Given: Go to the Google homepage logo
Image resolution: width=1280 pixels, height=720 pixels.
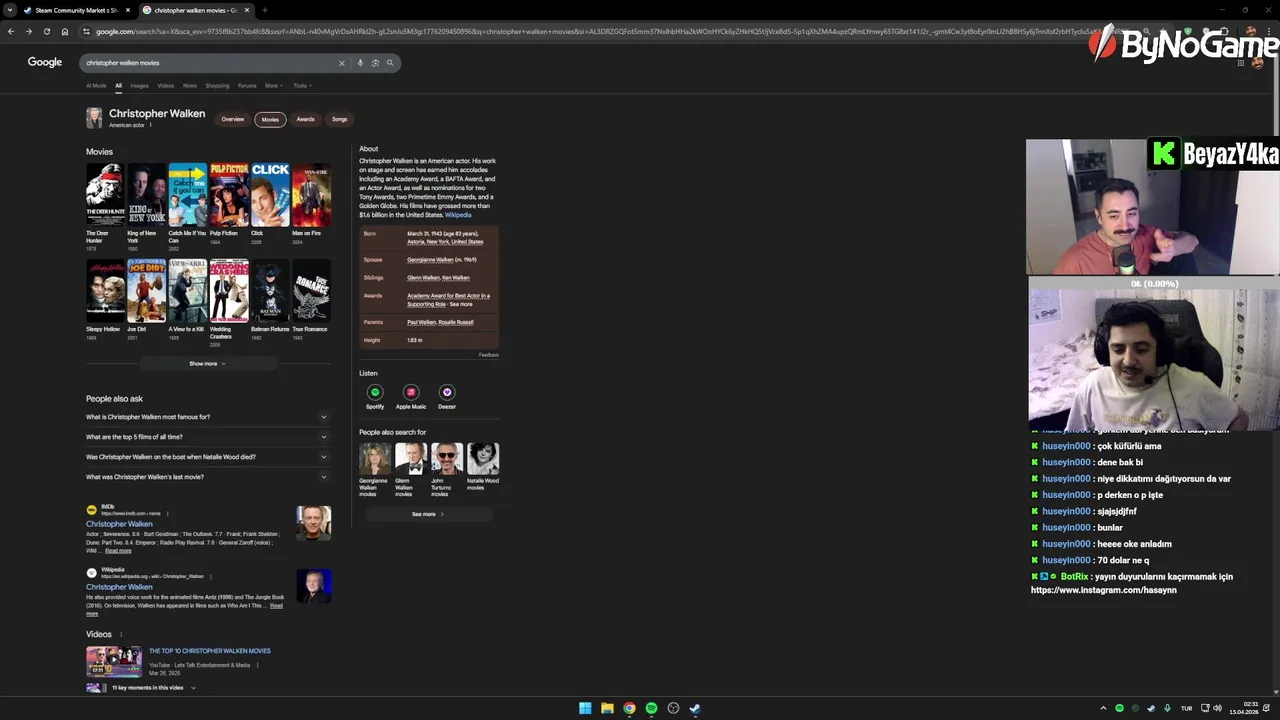Looking at the screenshot, I should click(x=45, y=62).
